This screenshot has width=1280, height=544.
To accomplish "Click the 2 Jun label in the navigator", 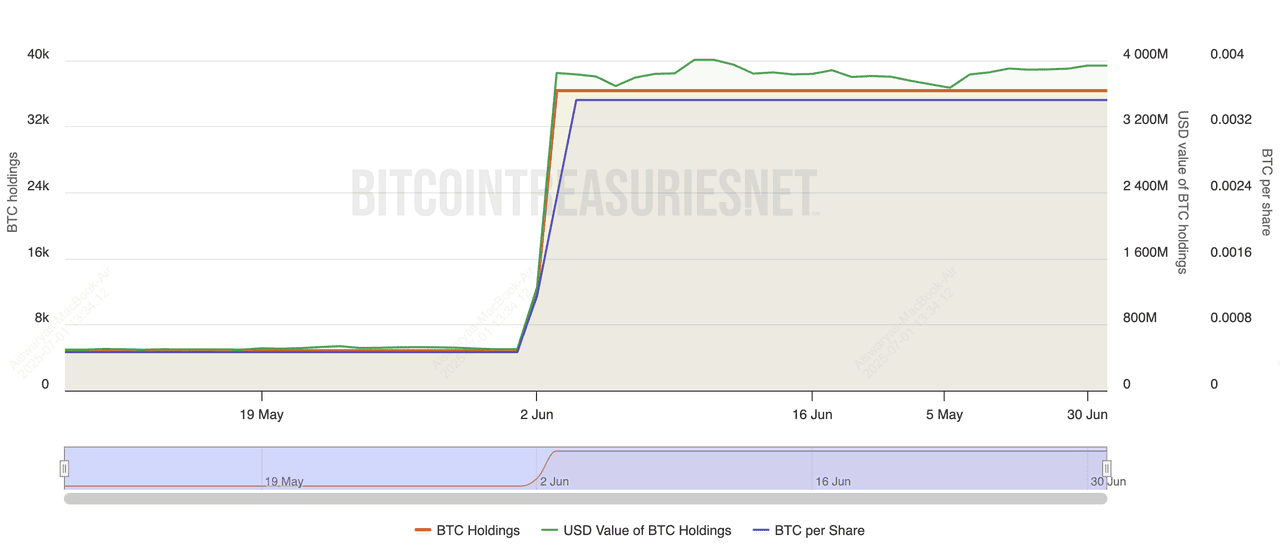I will [x=554, y=481].
